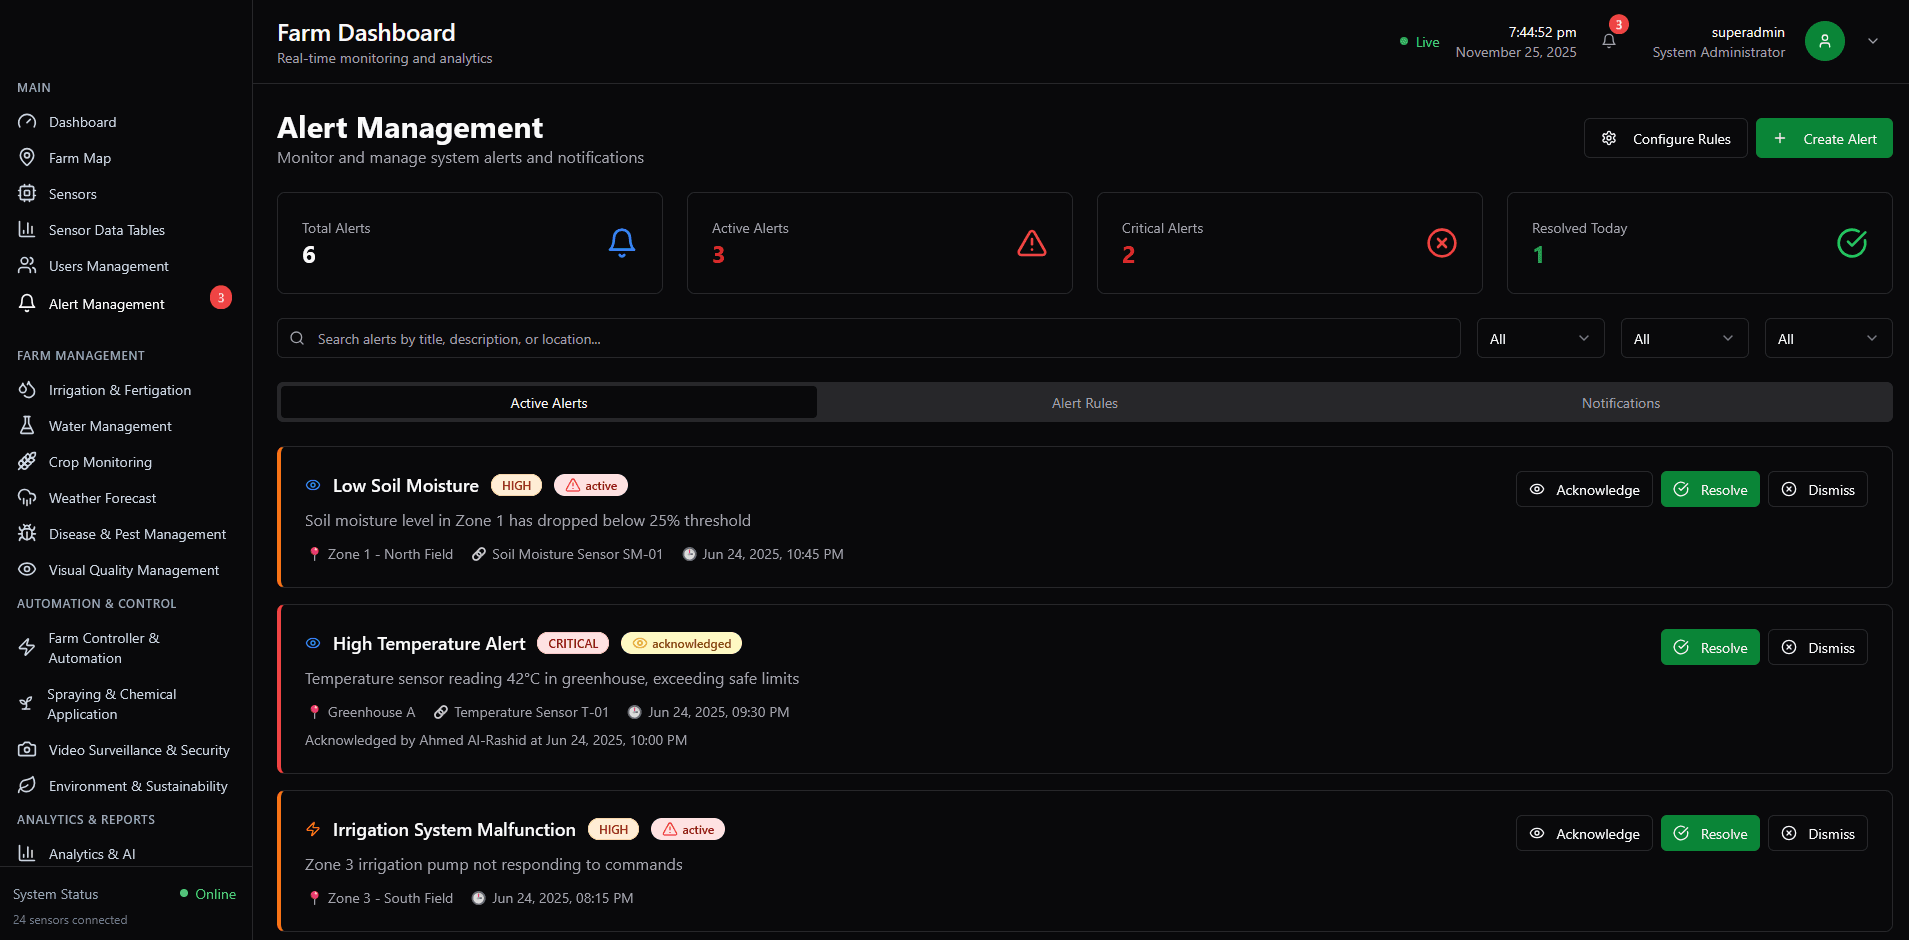Open Irrigation & Fertigation via its droplet icon
This screenshot has width=1909, height=940.
pyautogui.click(x=28, y=389)
